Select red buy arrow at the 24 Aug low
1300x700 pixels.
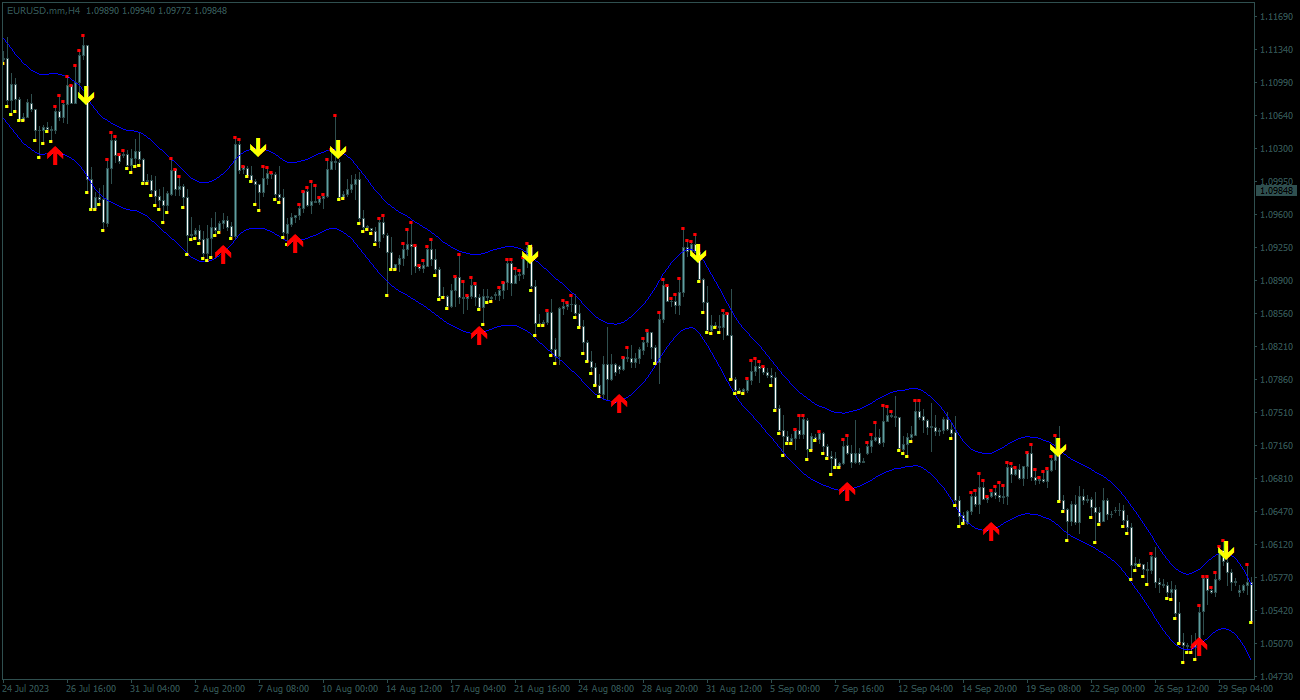(x=619, y=403)
